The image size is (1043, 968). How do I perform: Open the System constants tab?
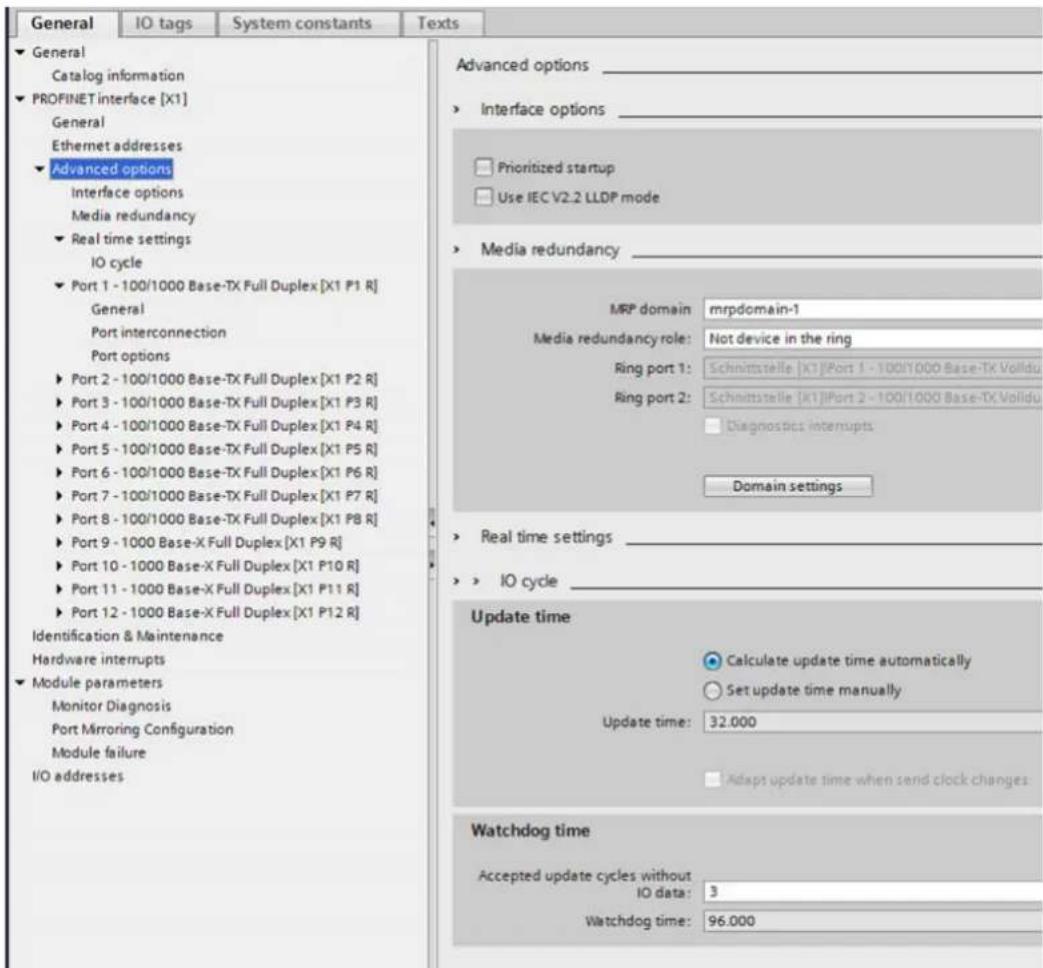tap(301, 23)
